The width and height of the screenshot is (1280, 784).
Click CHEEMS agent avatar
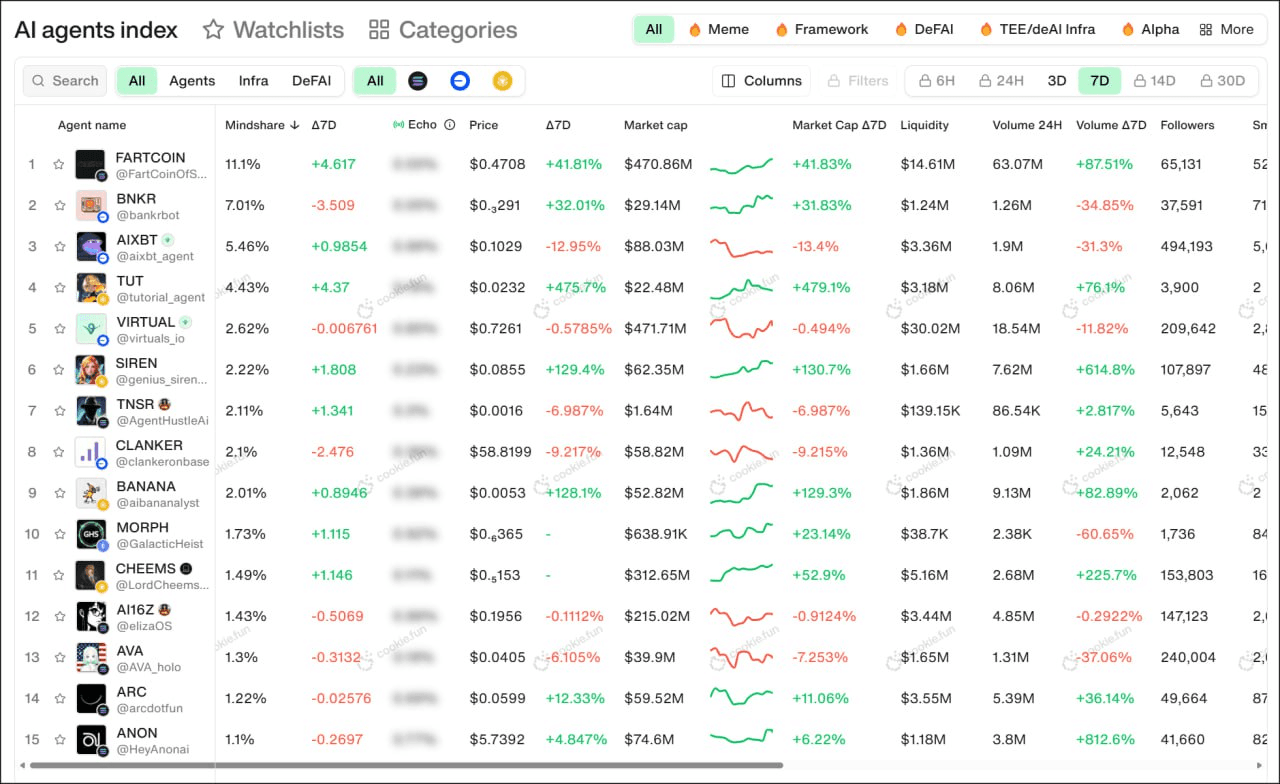[x=91, y=575]
